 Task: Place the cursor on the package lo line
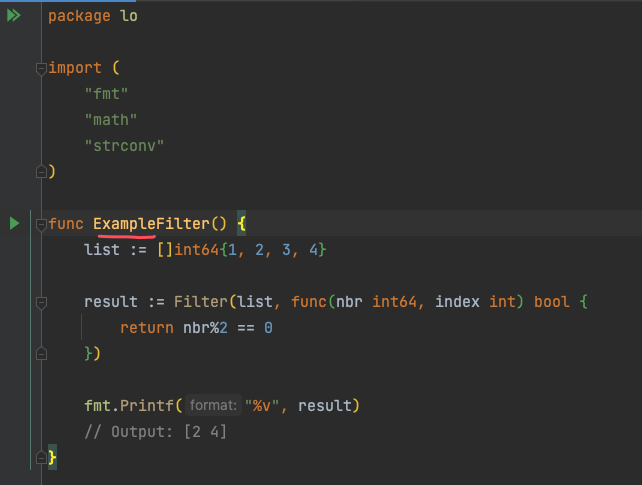[x=93, y=17]
